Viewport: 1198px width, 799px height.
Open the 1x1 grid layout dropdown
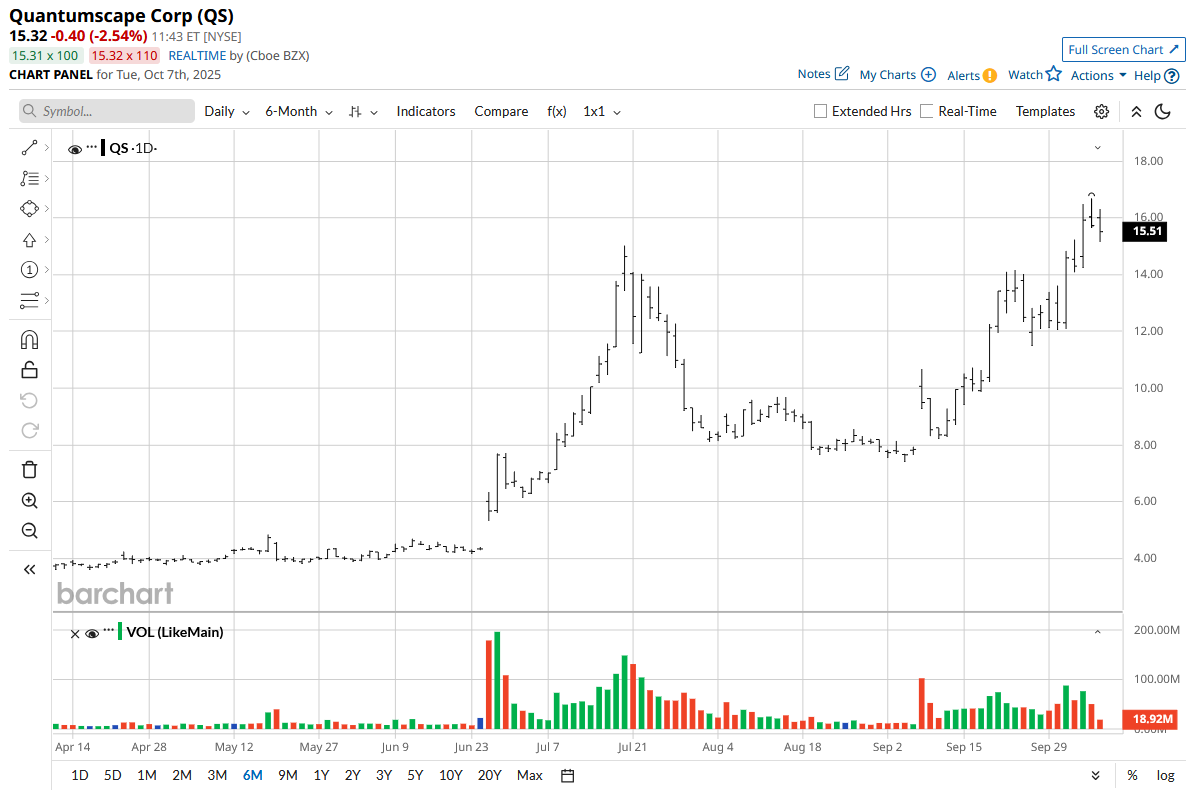pyautogui.click(x=602, y=112)
